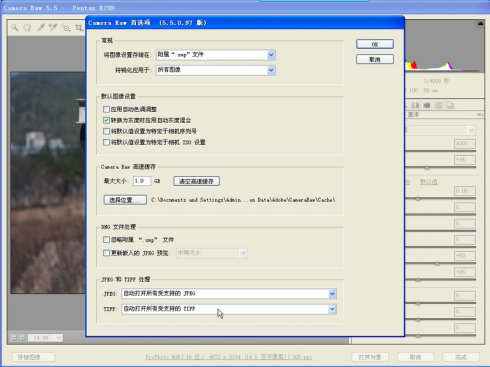Select the Color Sampler tool
This screenshot has width=490, height=367.
coord(52,27)
